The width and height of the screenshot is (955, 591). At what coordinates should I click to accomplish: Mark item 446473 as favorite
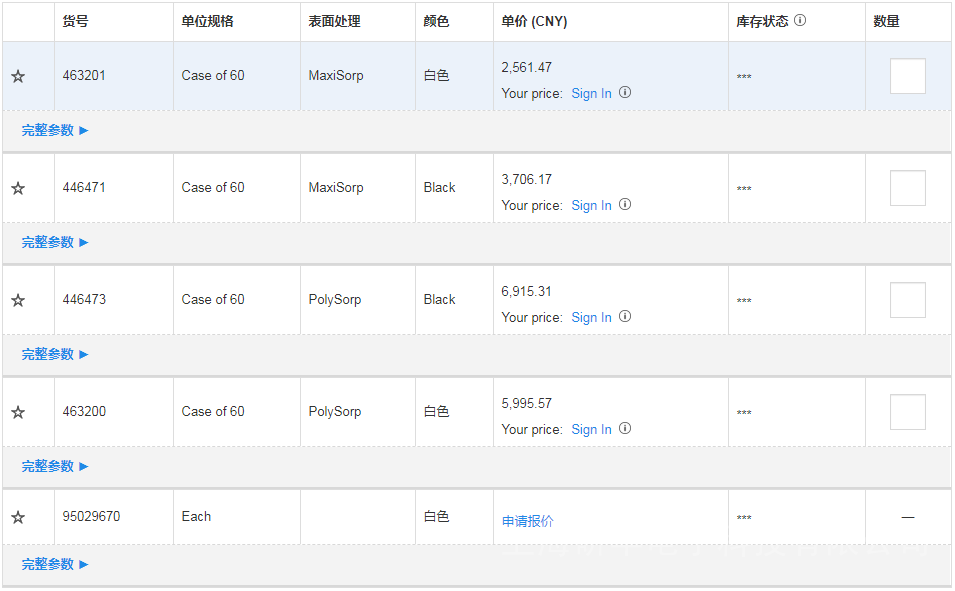pos(18,300)
